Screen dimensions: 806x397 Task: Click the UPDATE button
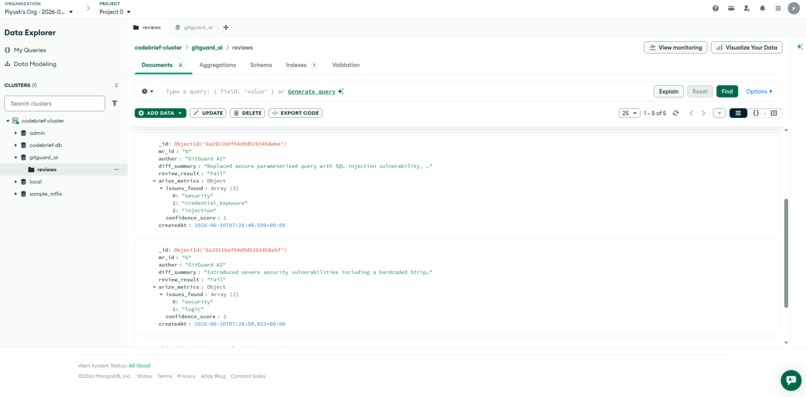point(208,113)
